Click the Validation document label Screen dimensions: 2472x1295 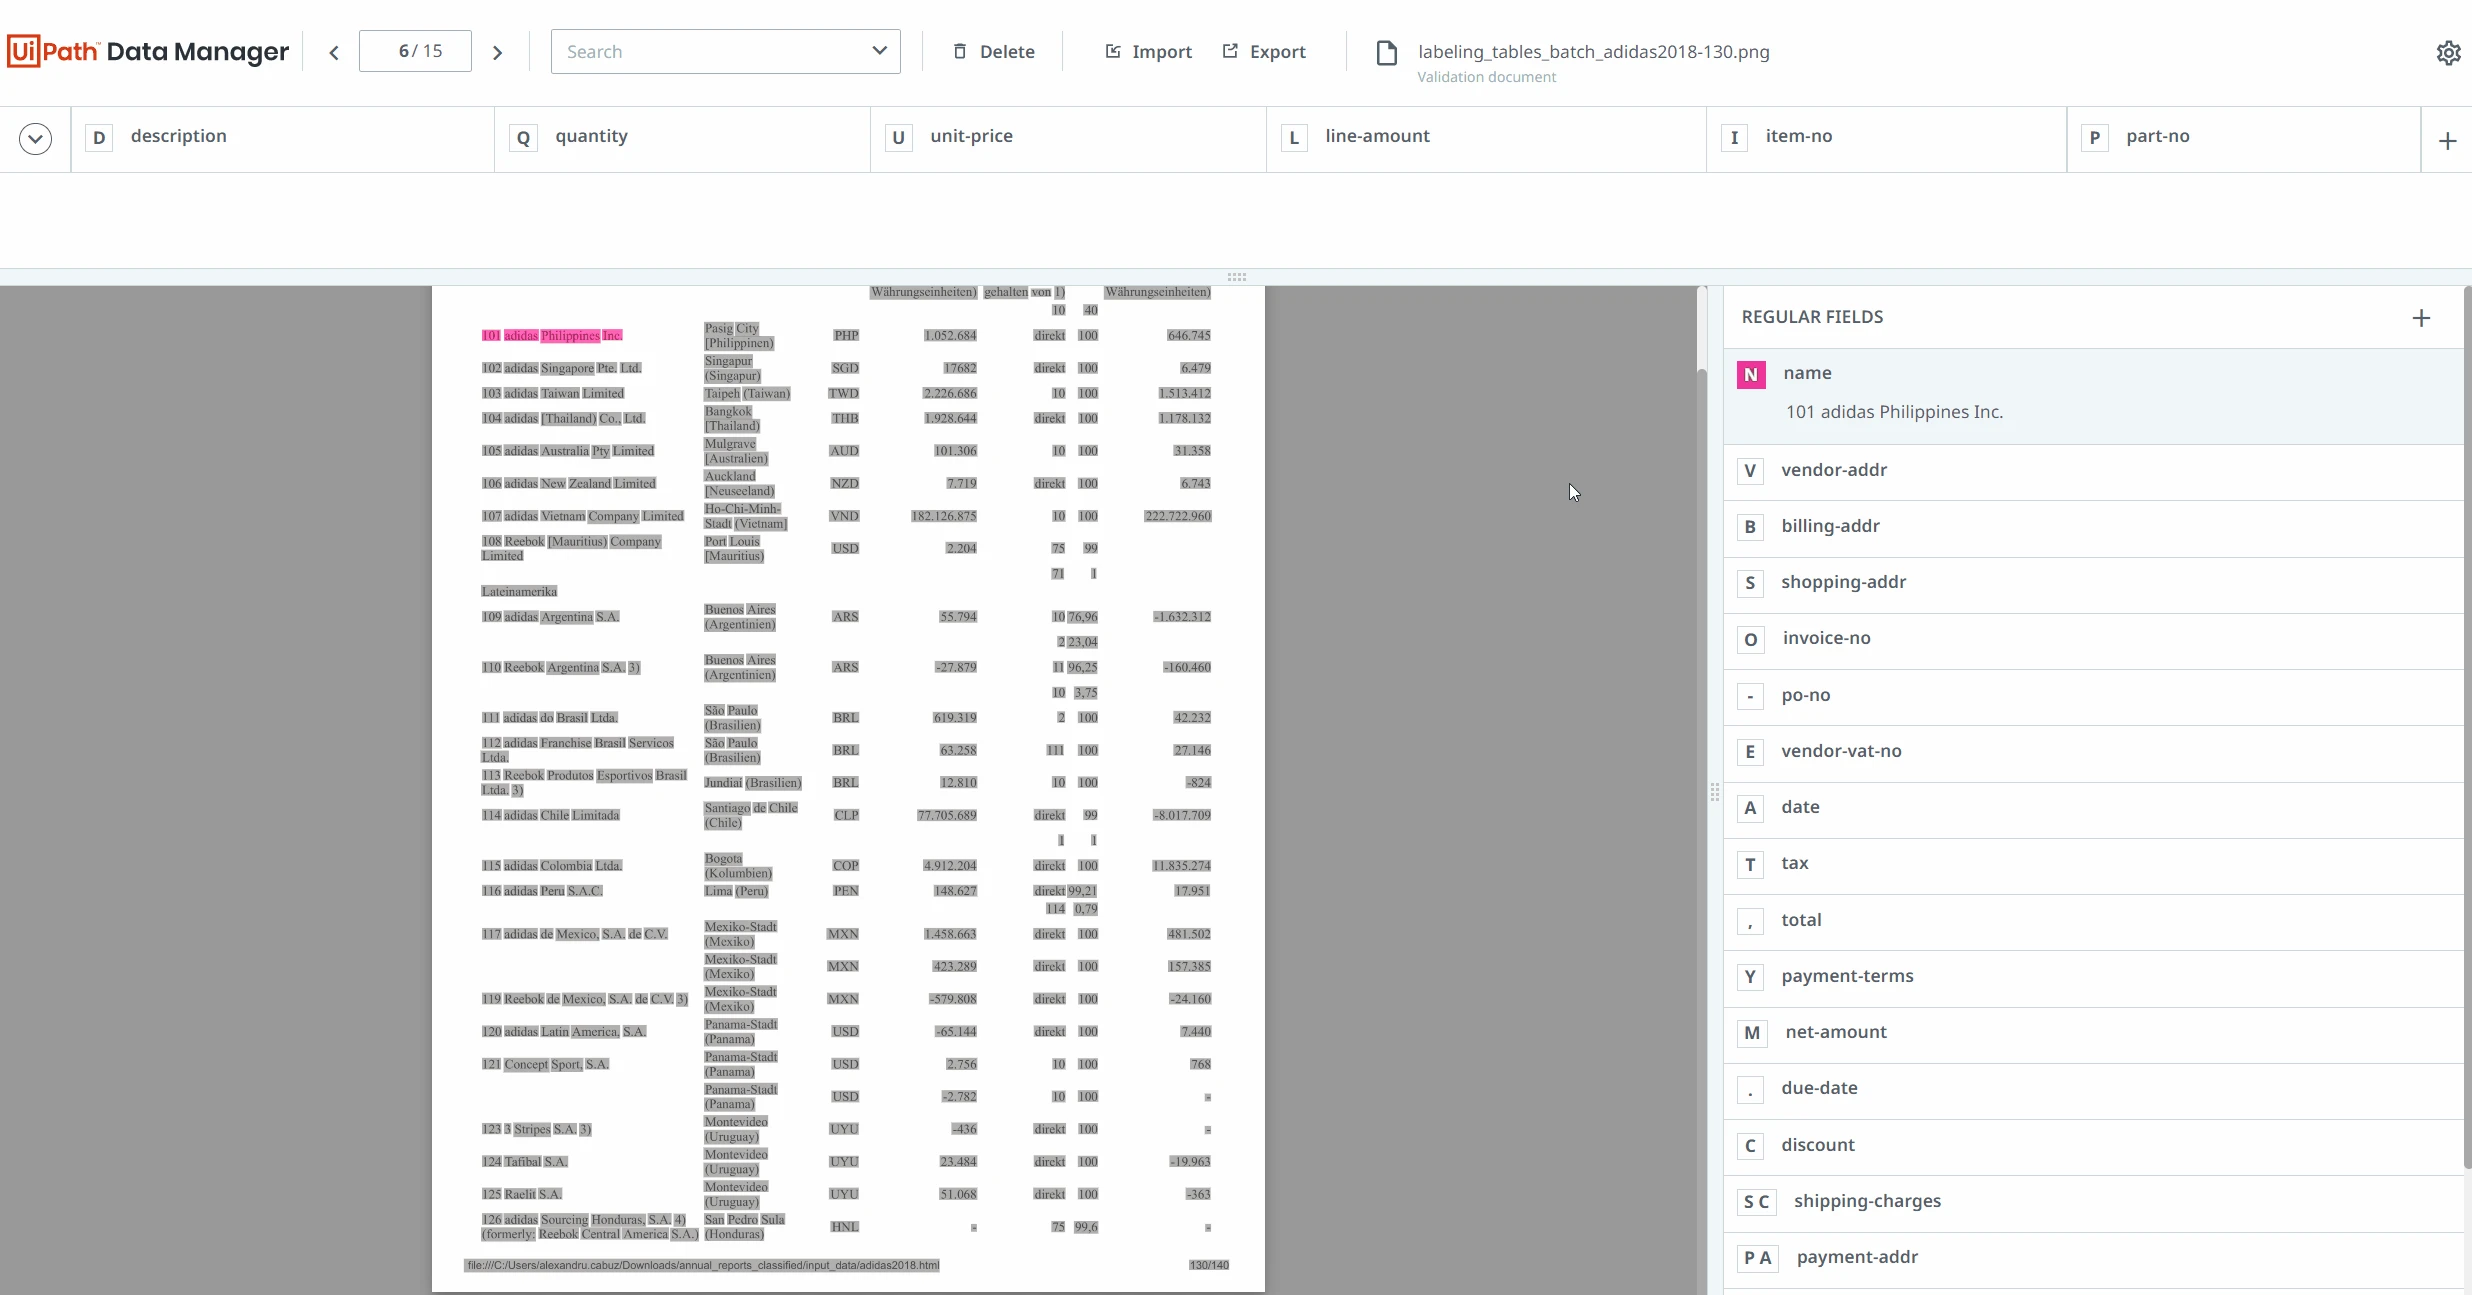pyautogui.click(x=1486, y=77)
